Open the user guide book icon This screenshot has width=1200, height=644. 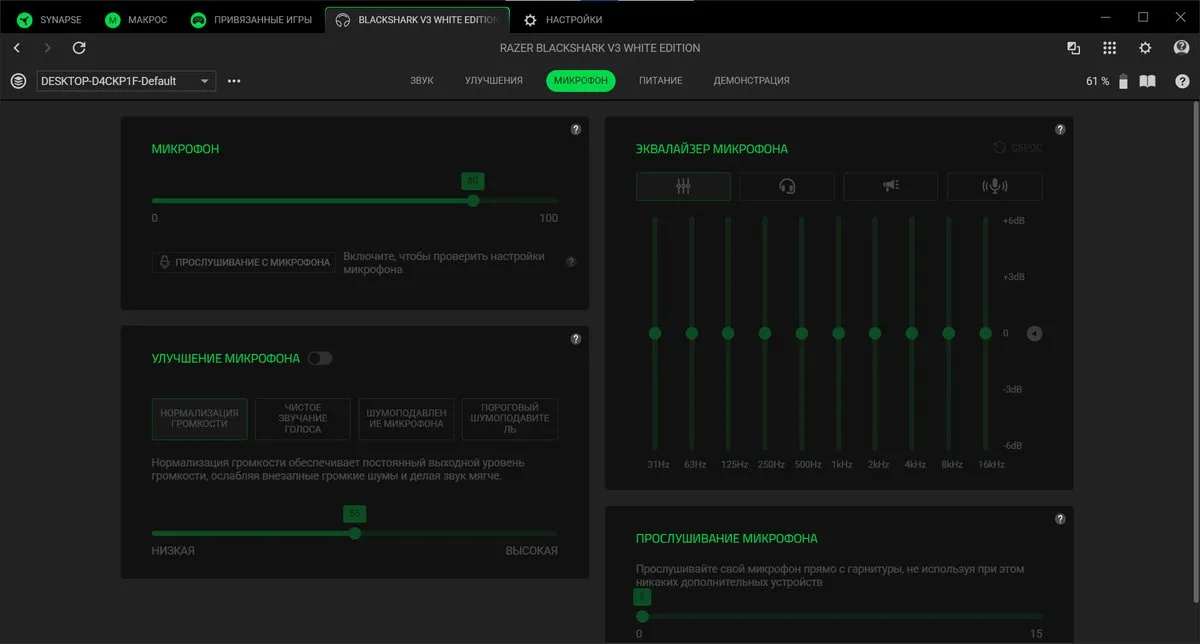(1148, 81)
